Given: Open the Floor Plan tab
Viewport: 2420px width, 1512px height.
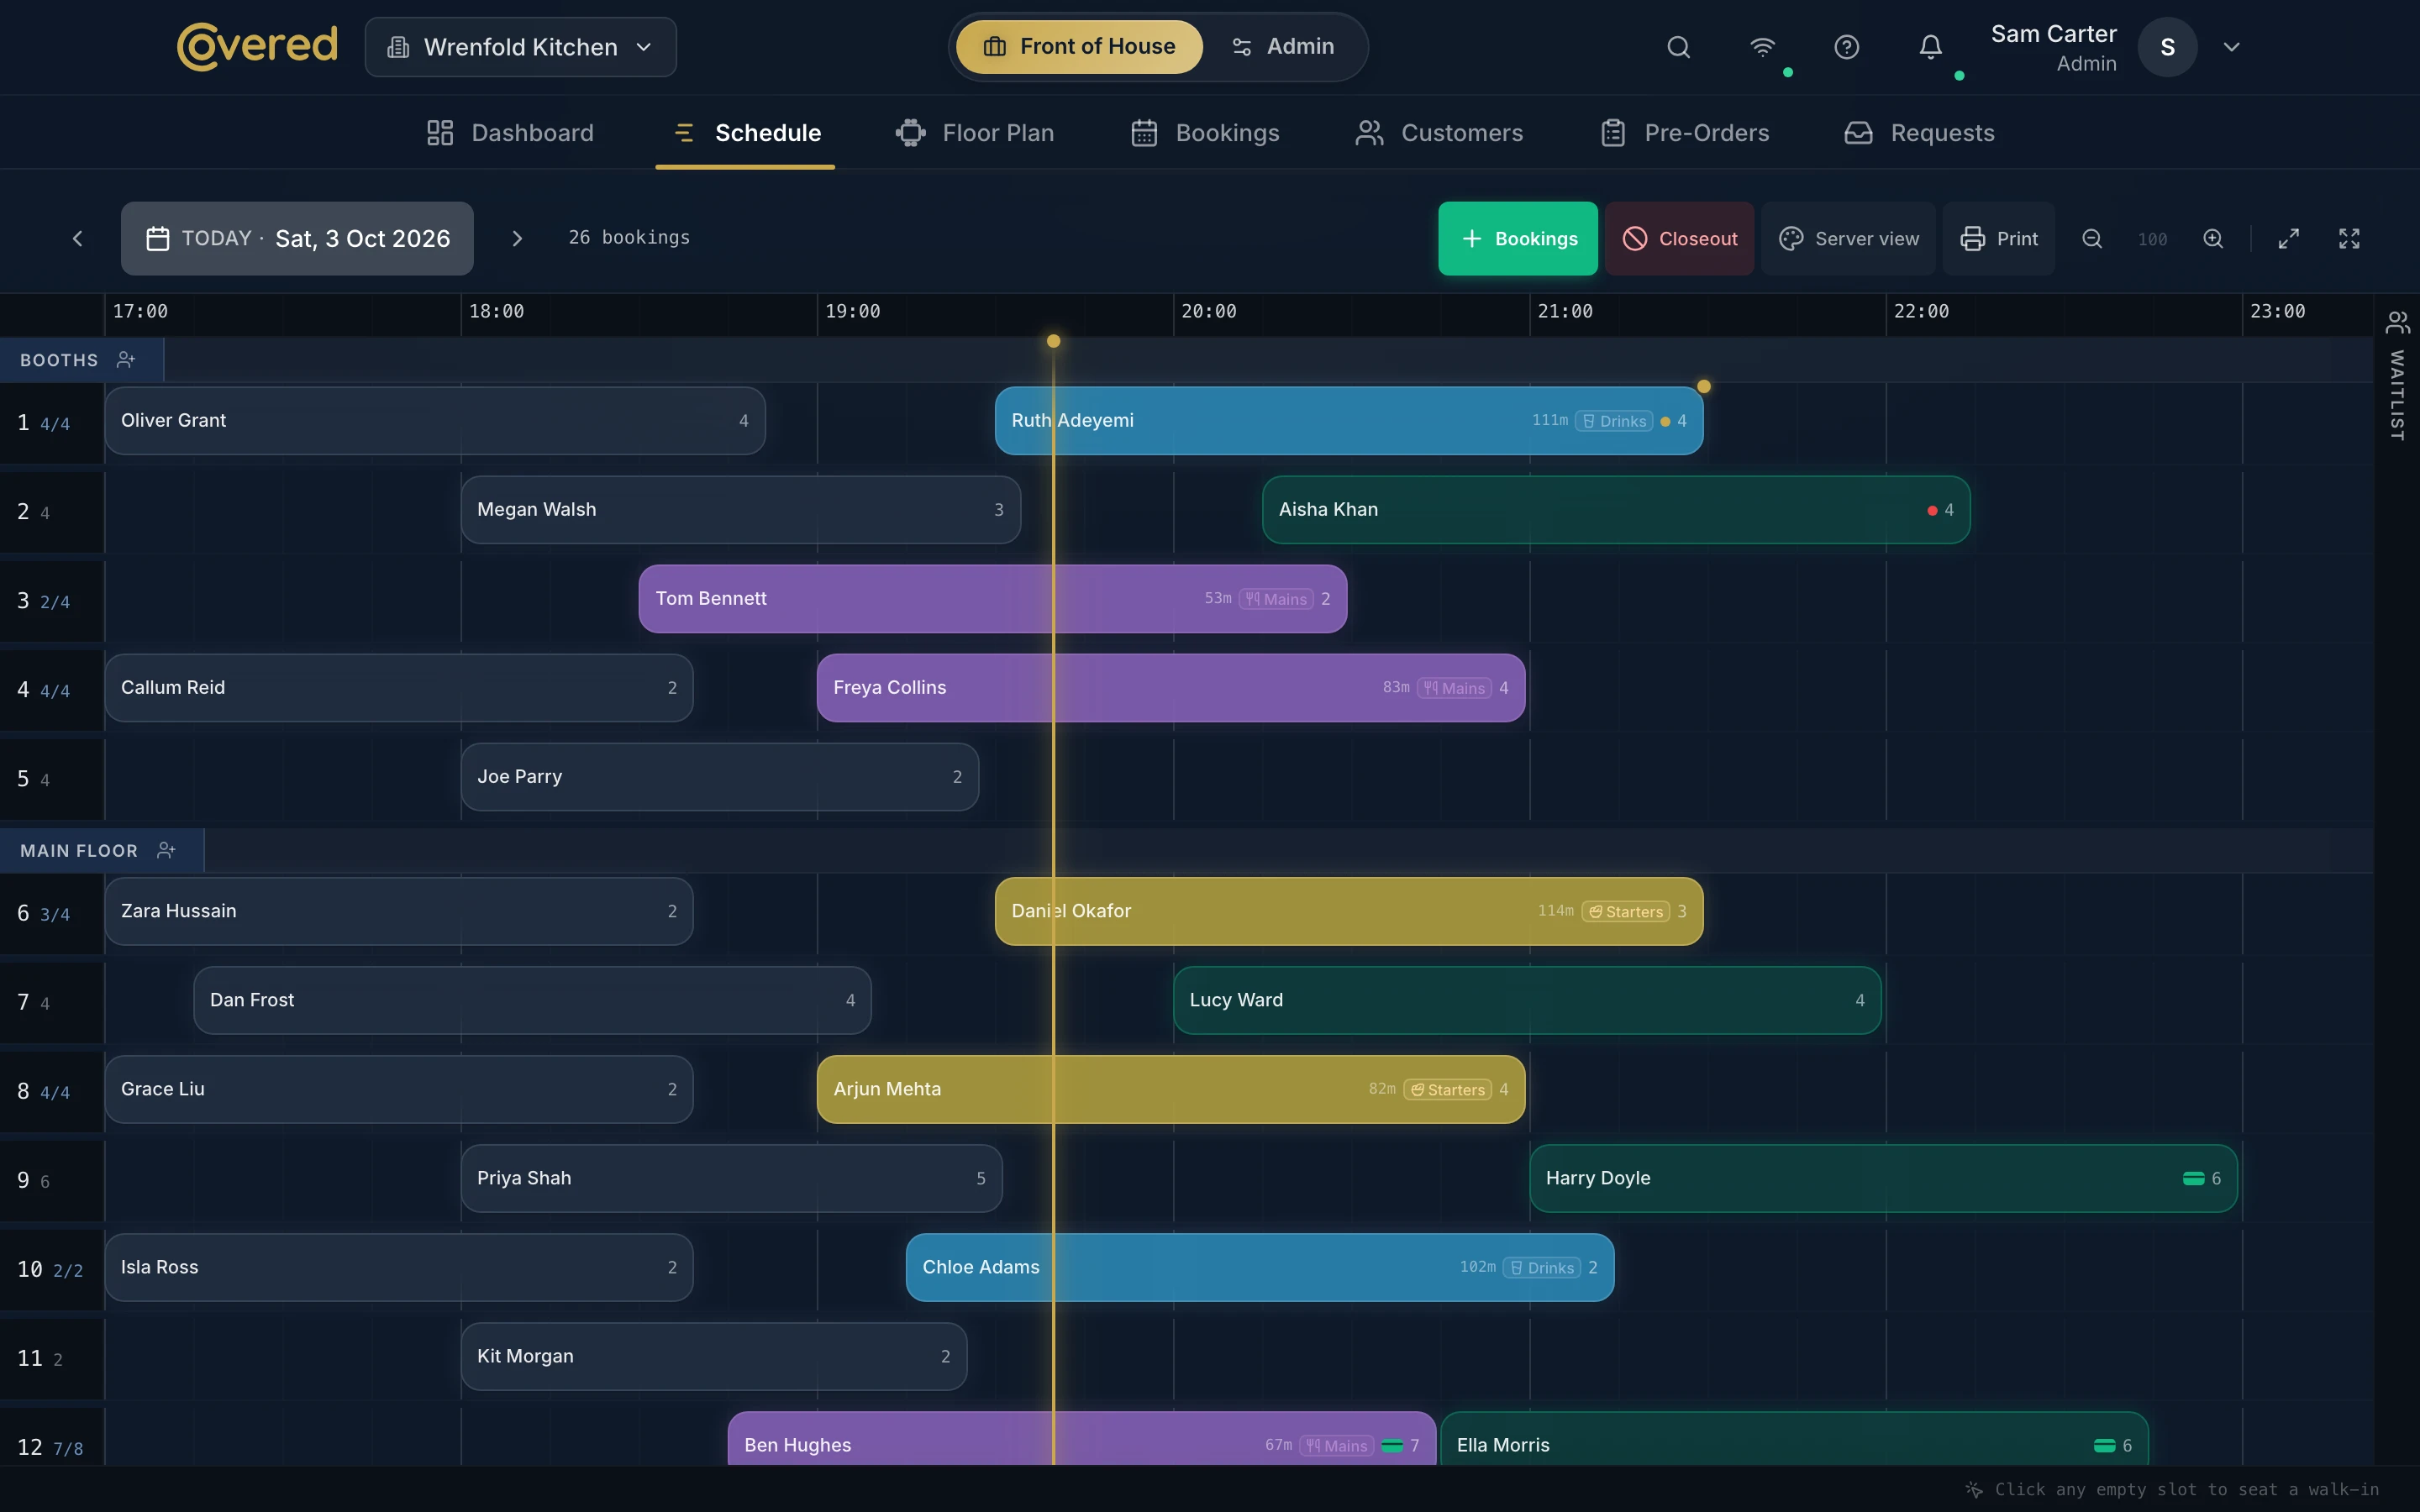Looking at the screenshot, I should 975,133.
